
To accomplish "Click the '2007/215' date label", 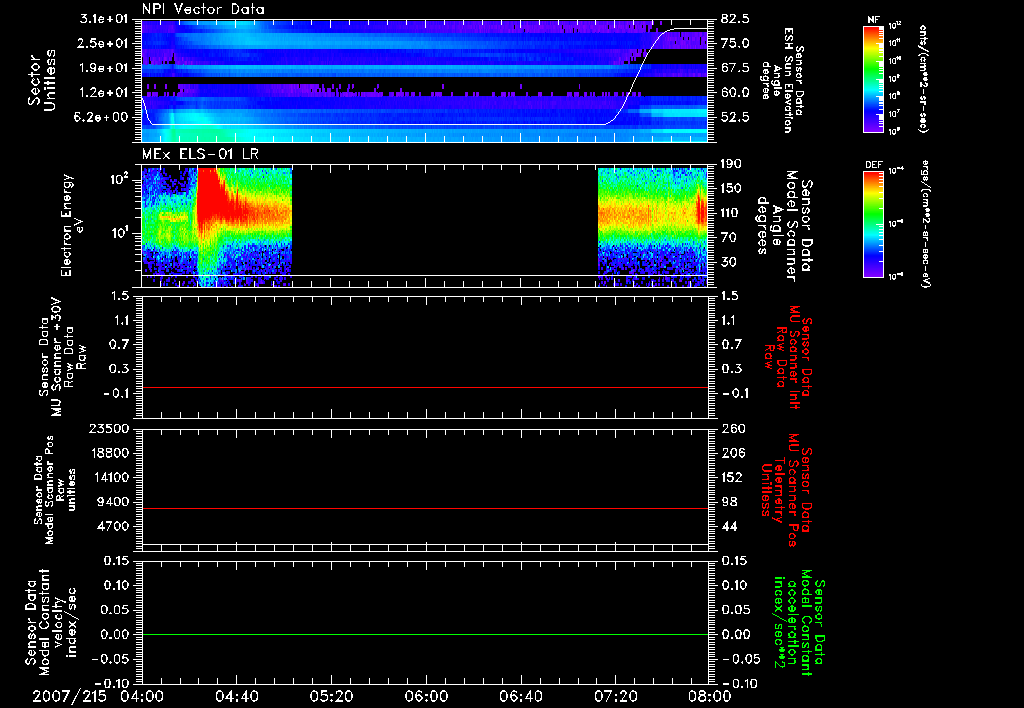I will 69,696.
